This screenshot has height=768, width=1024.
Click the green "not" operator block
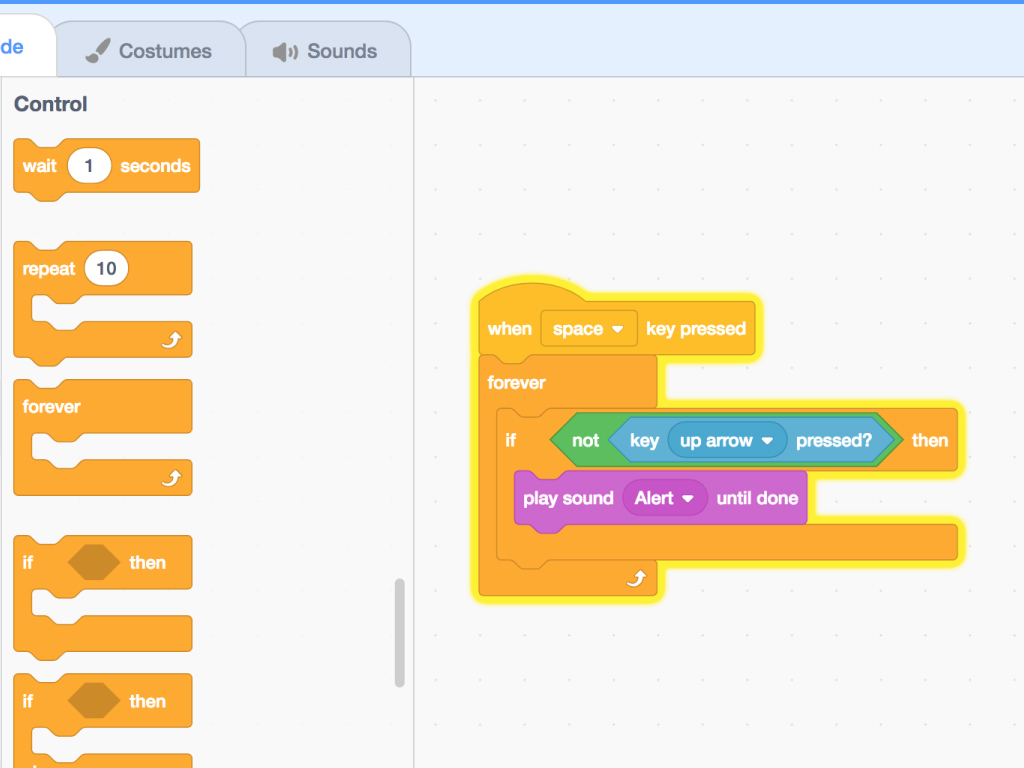coord(586,441)
